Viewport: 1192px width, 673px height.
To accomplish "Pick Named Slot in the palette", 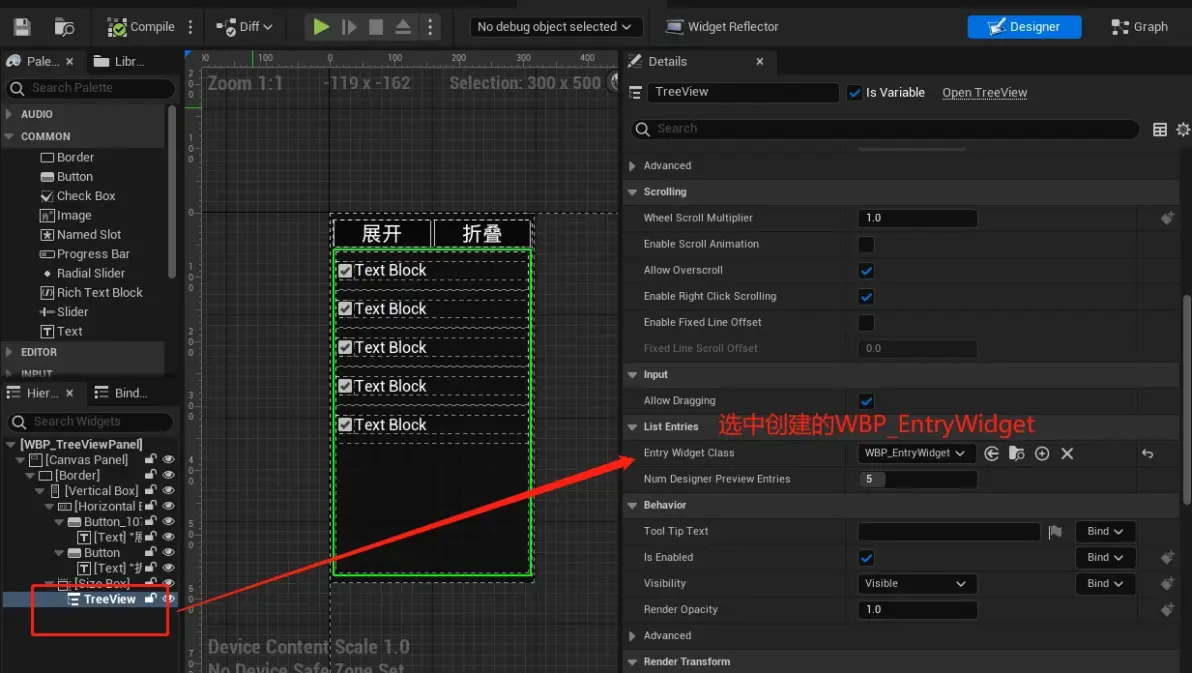I will [x=81, y=235].
